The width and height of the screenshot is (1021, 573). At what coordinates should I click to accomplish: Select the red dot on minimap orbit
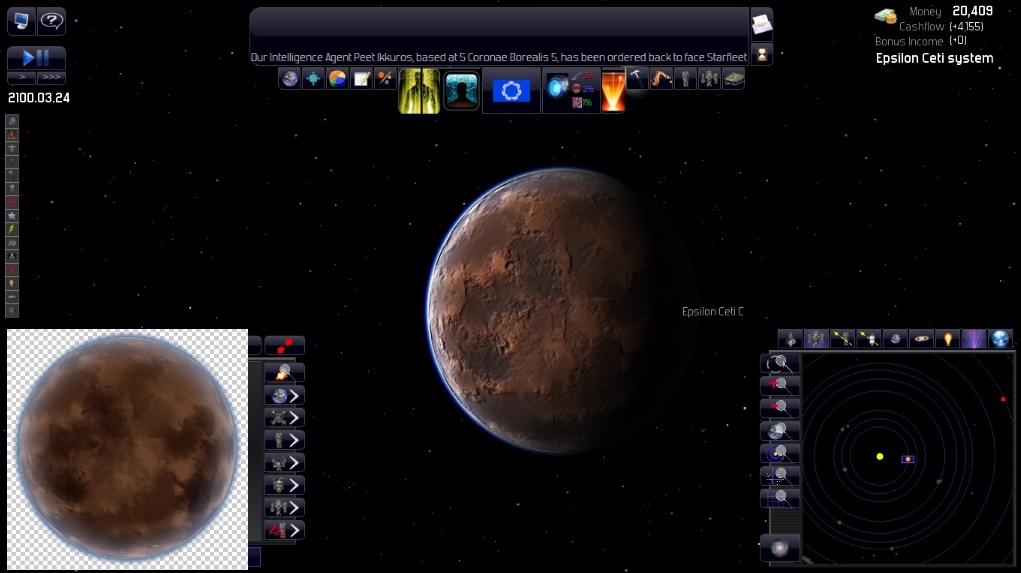[x=1003, y=399]
